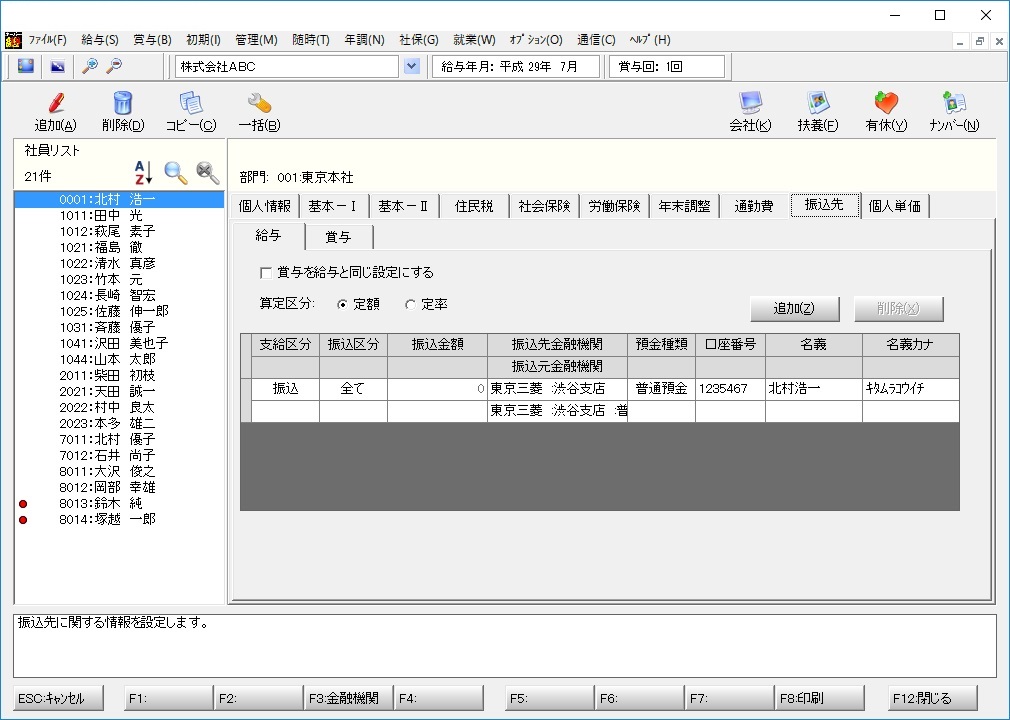
Task: Click the 給与年月 平成29年 7月 field
Action: [515, 66]
